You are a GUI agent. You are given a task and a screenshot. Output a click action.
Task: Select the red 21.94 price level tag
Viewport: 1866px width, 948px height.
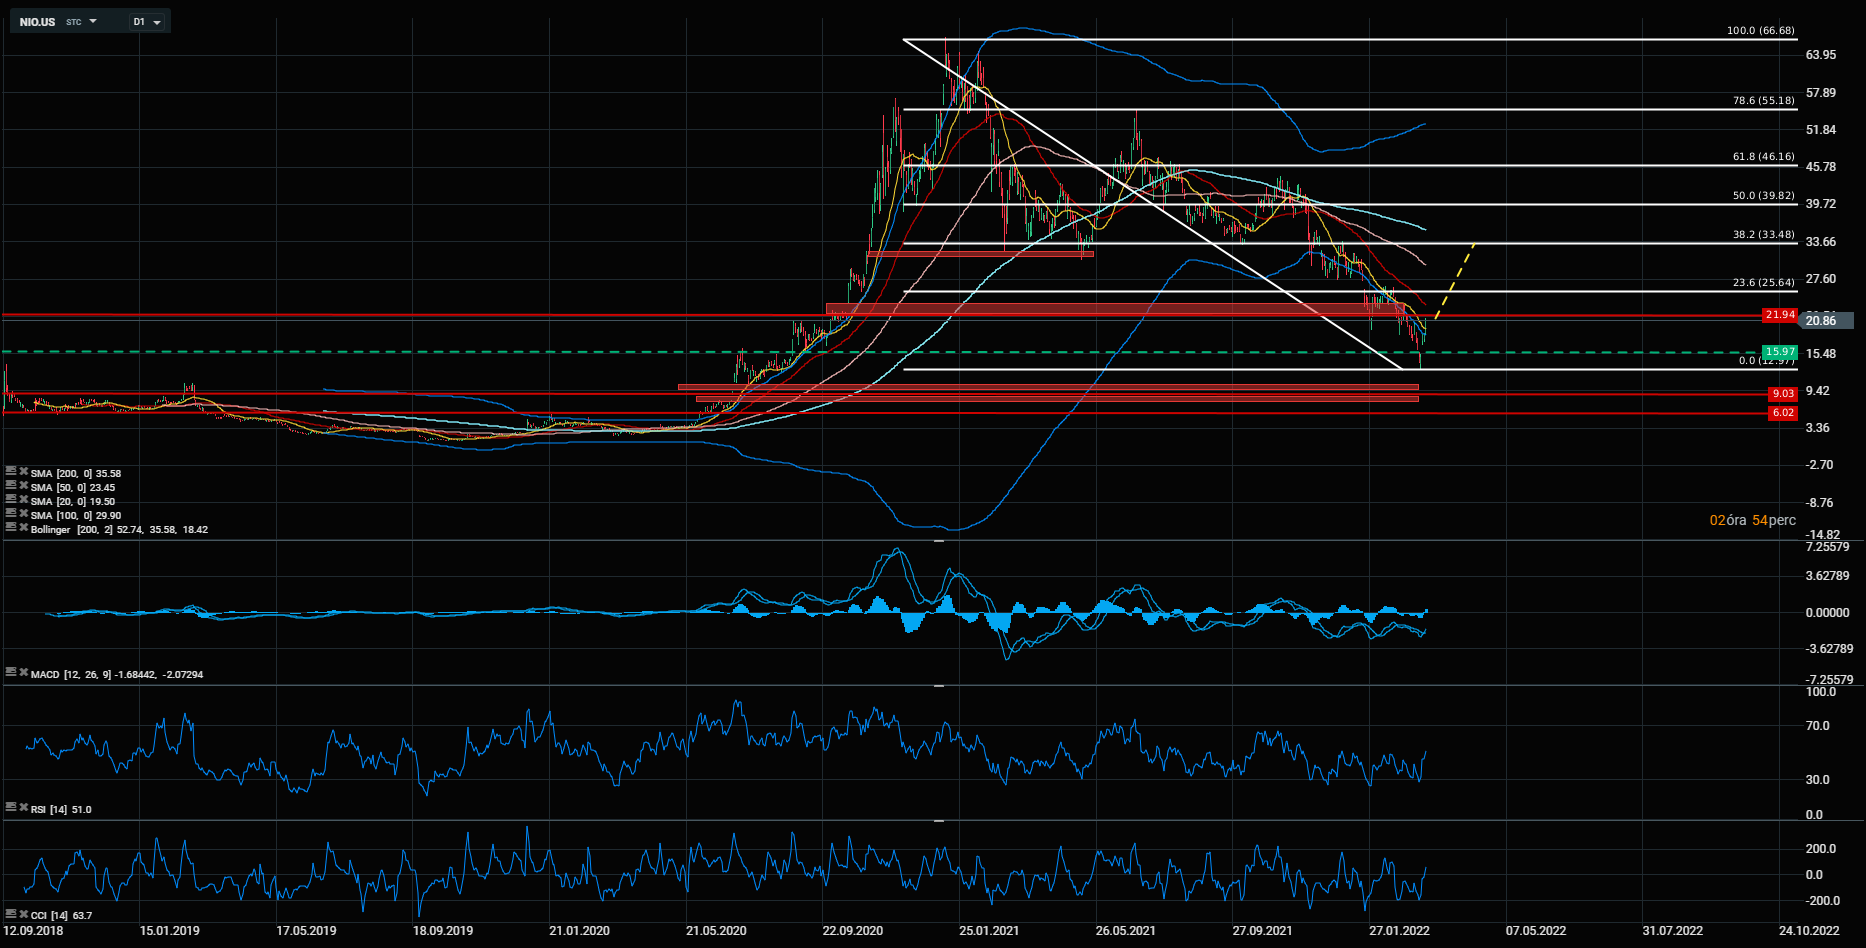click(x=1780, y=315)
